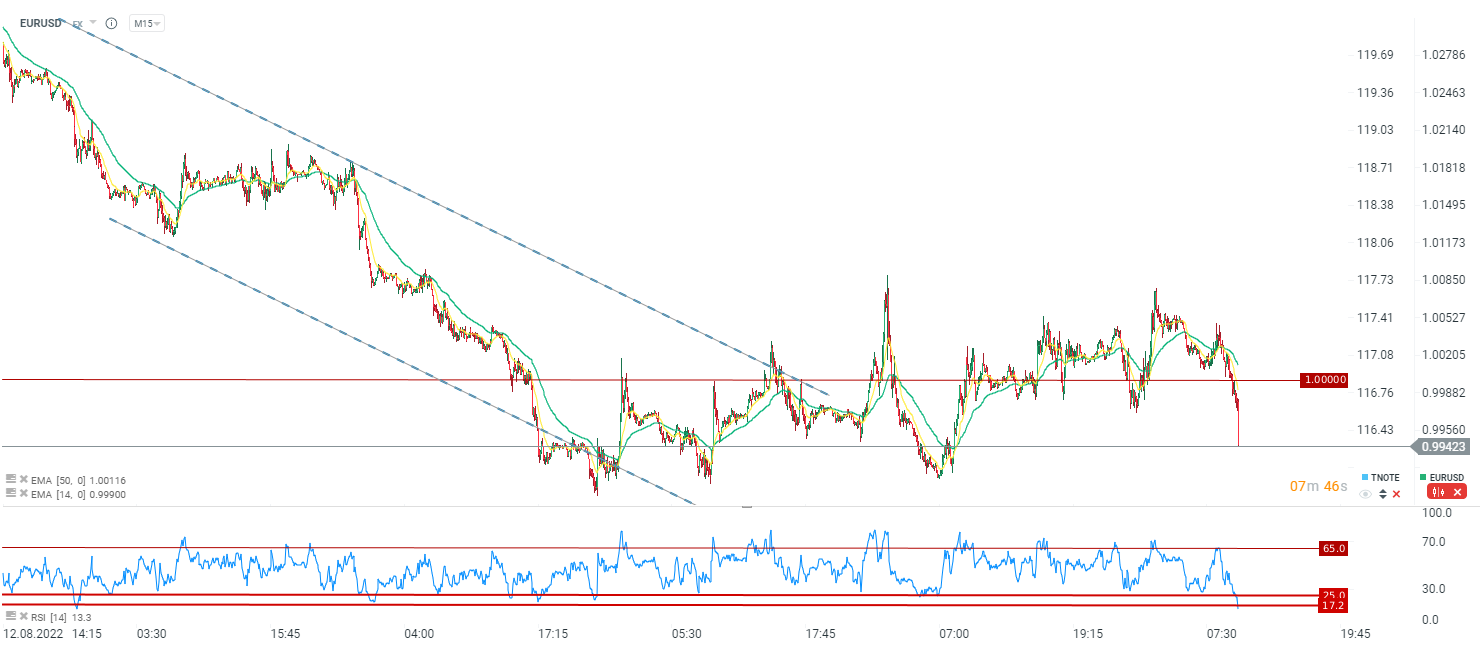
Task: Select the RSI 65.0 level label
Action: (x=1334, y=548)
